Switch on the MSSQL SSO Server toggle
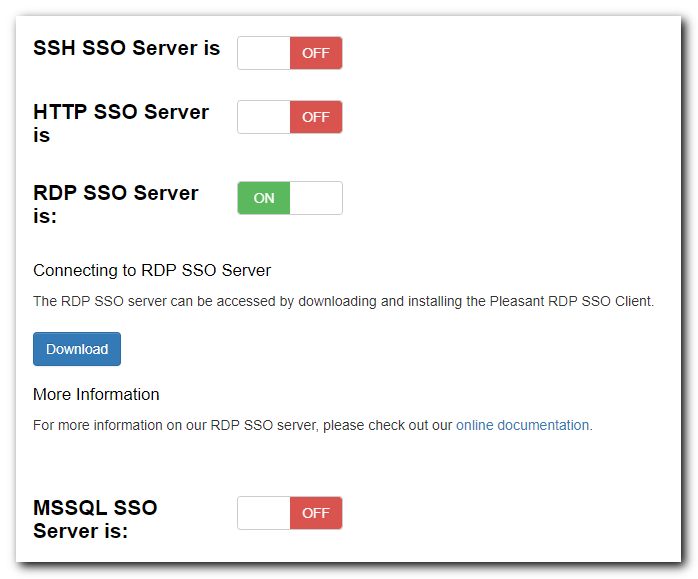 coord(290,513)
